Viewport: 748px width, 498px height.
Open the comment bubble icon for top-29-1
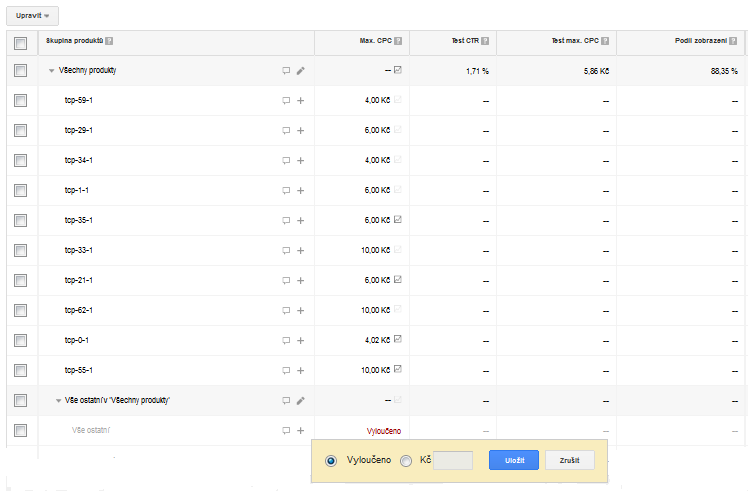286,131
